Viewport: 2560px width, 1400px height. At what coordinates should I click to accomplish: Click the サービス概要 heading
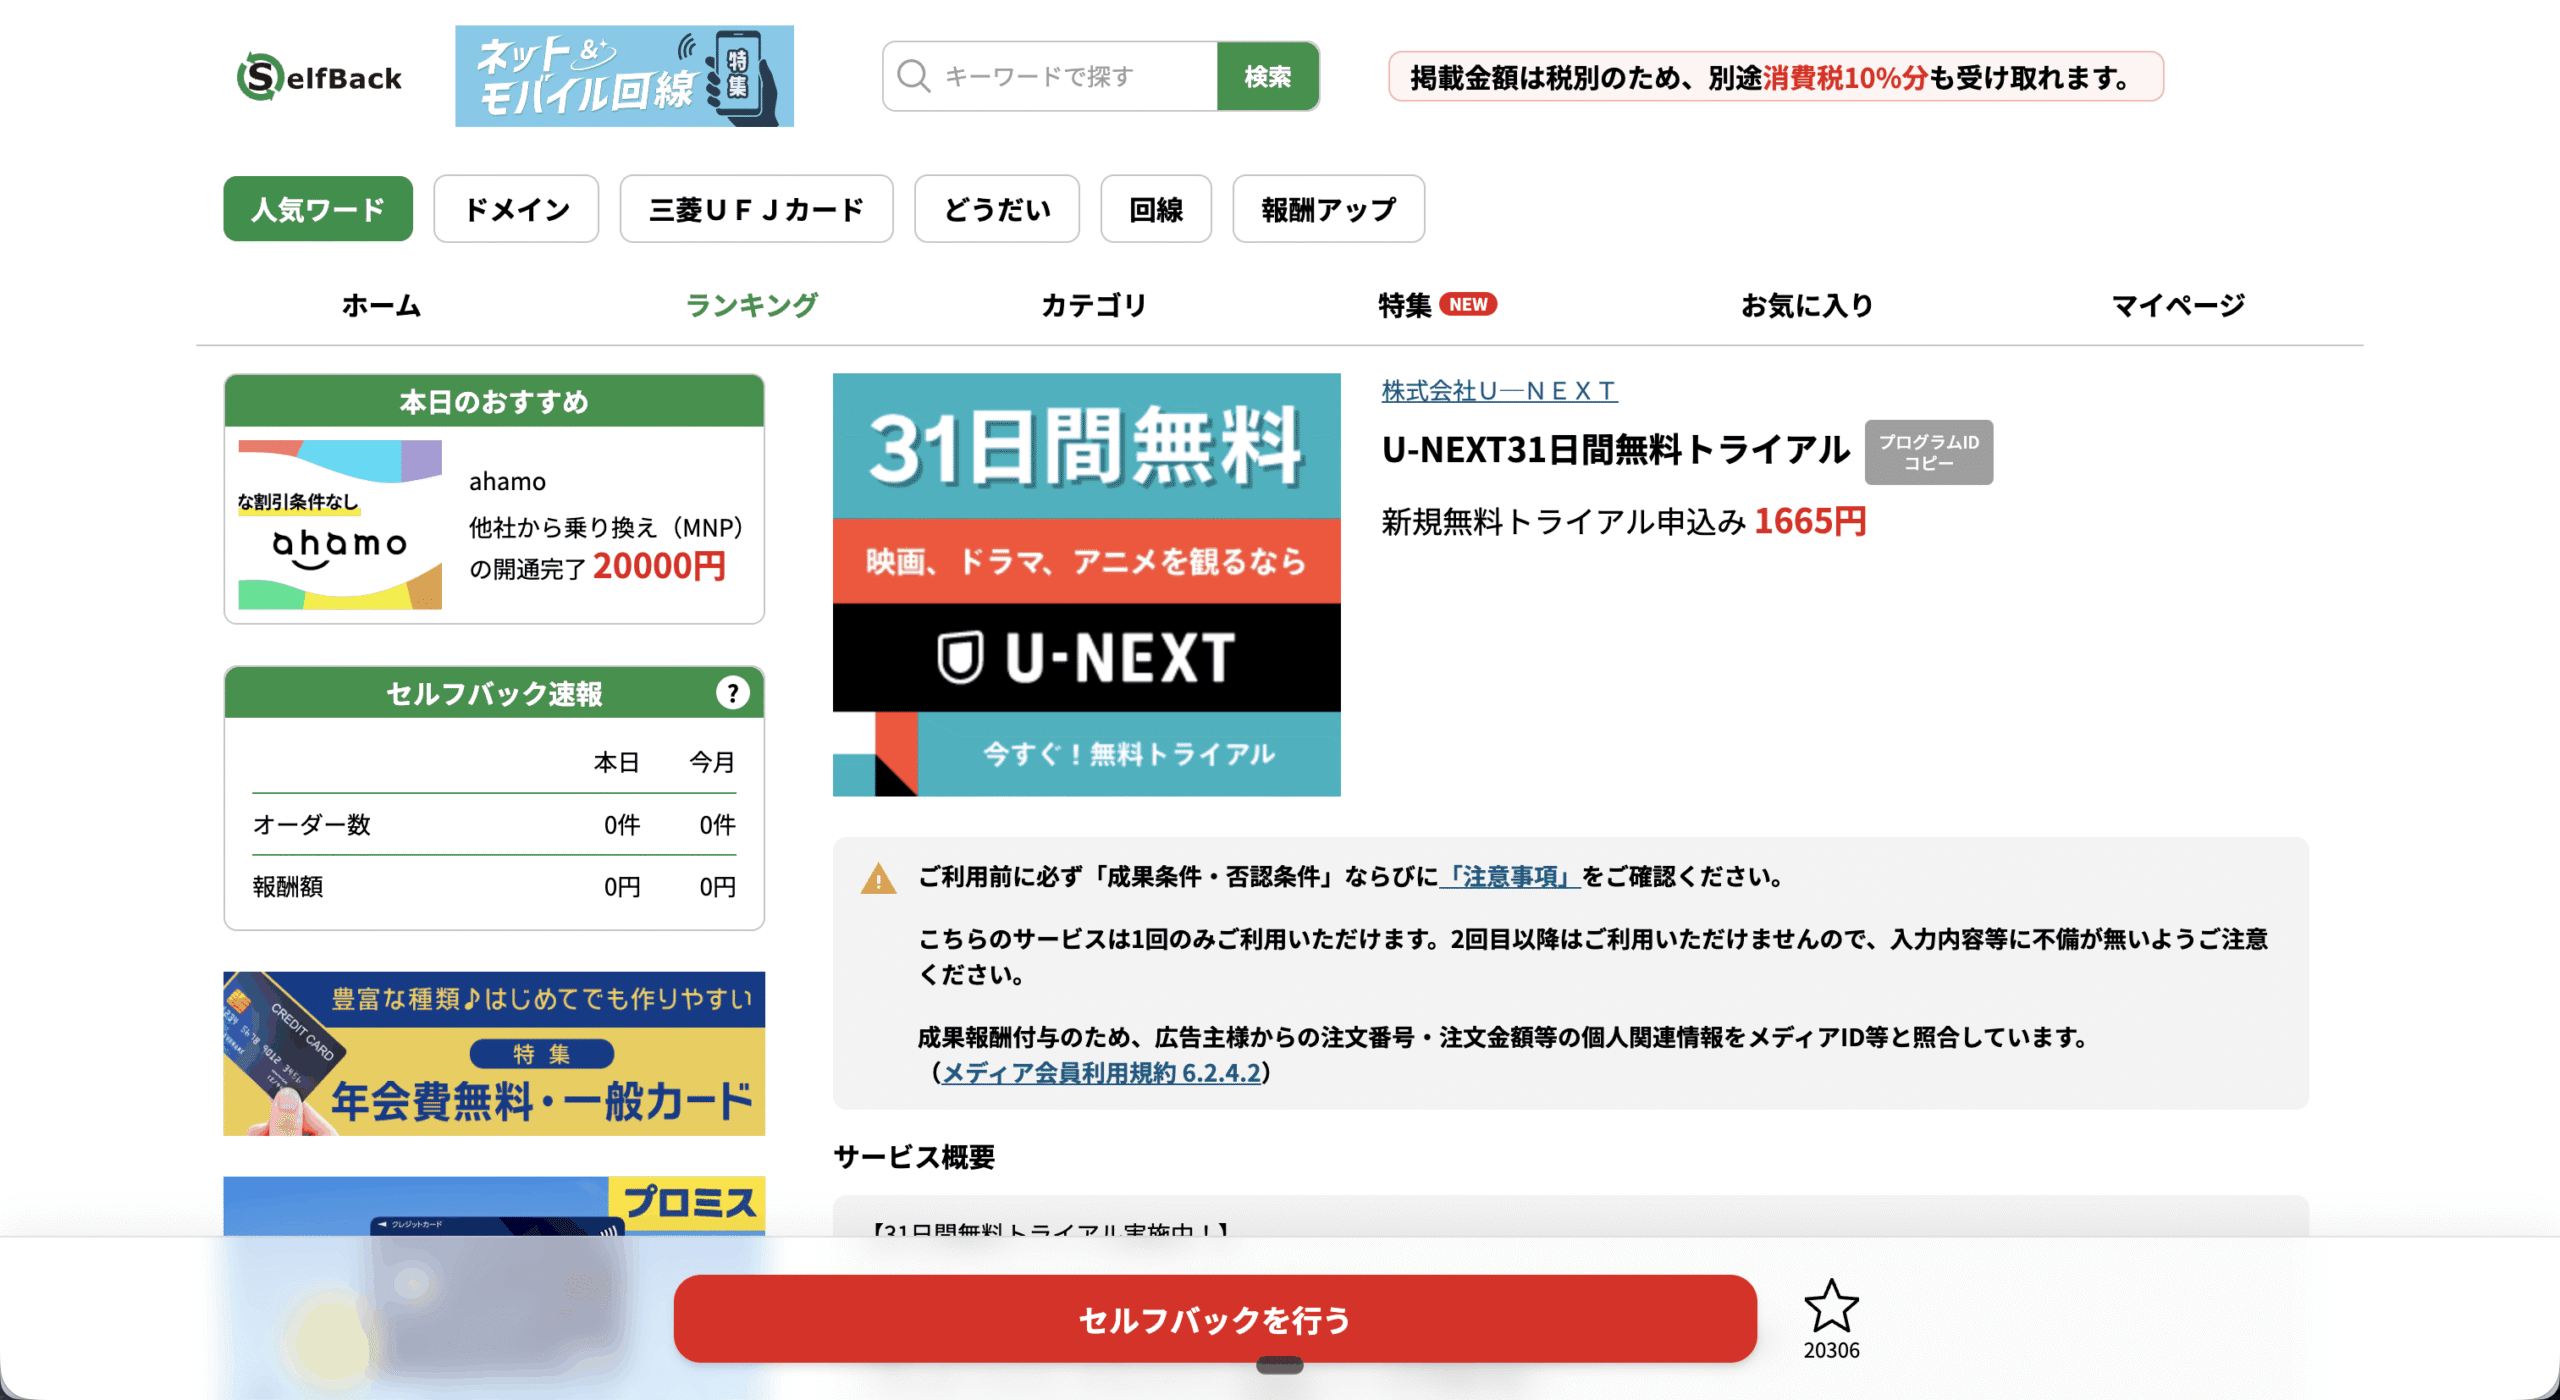point(914,1157)
